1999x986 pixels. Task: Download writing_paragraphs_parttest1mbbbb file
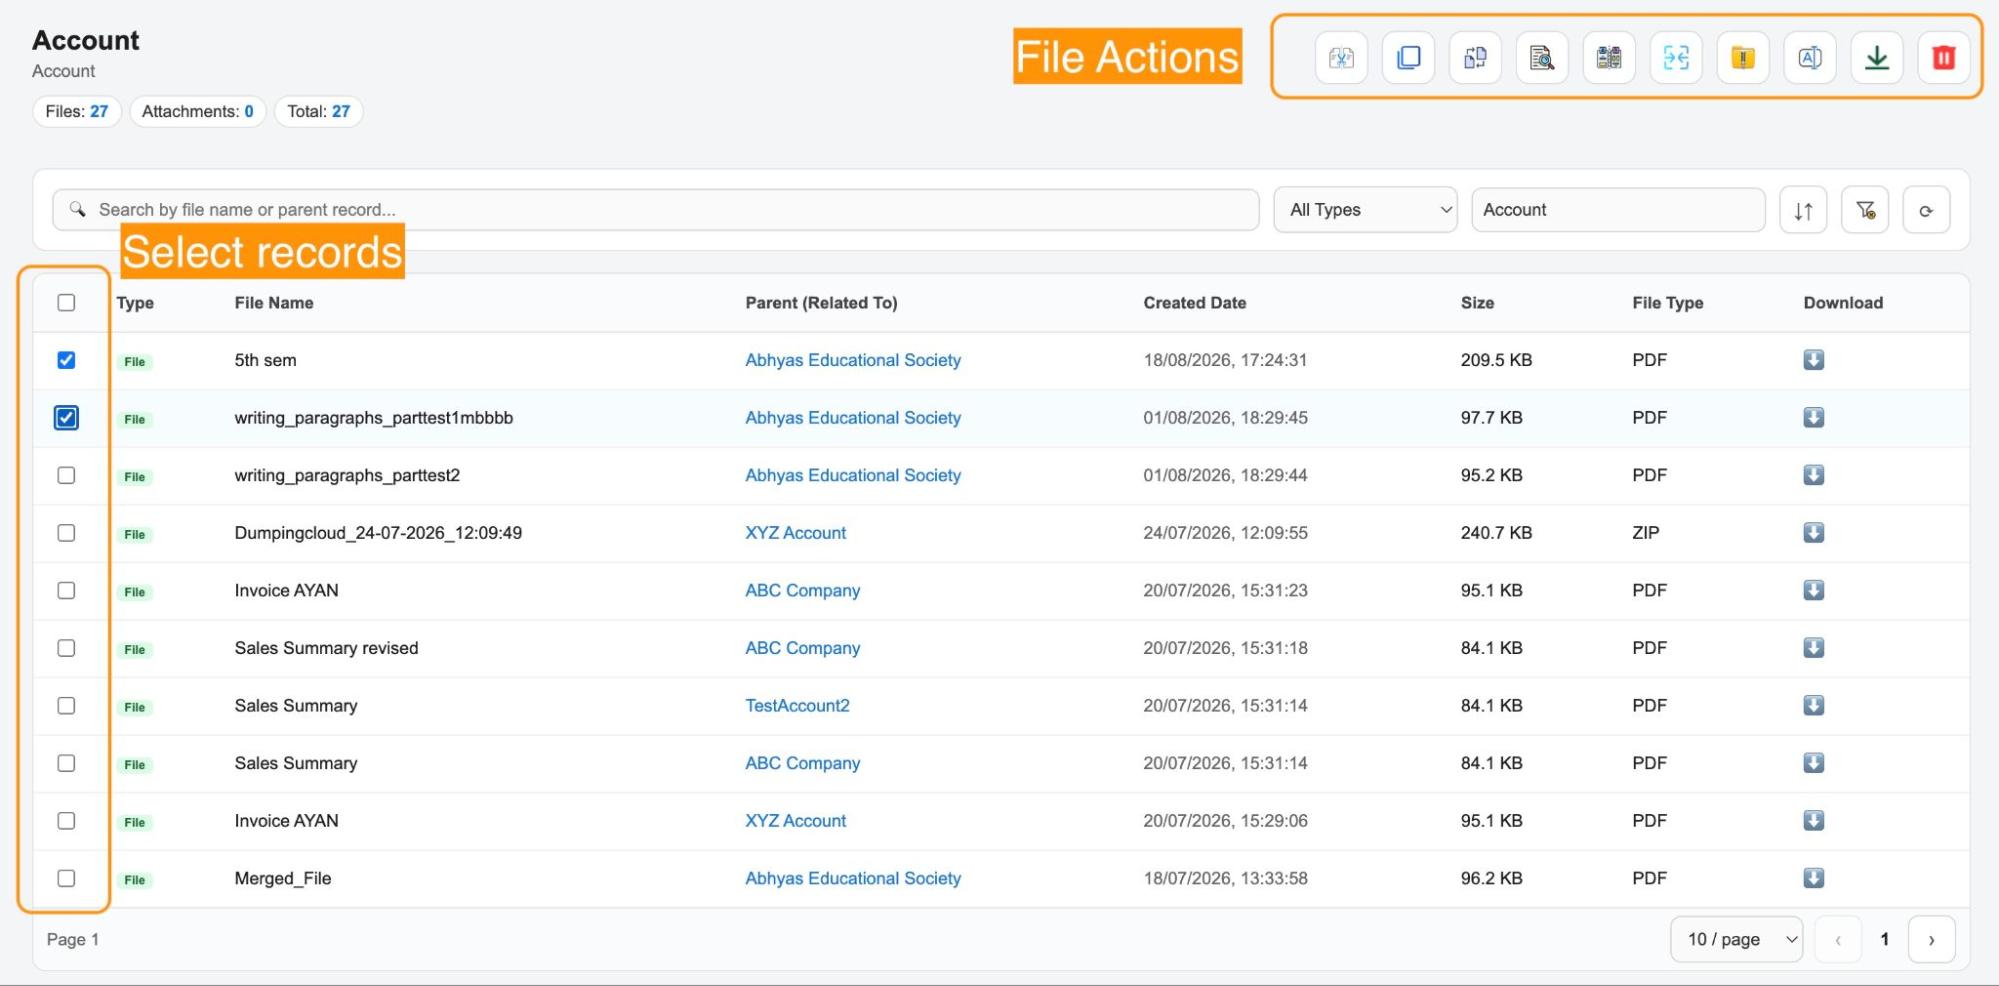[x=1813, y=417]
